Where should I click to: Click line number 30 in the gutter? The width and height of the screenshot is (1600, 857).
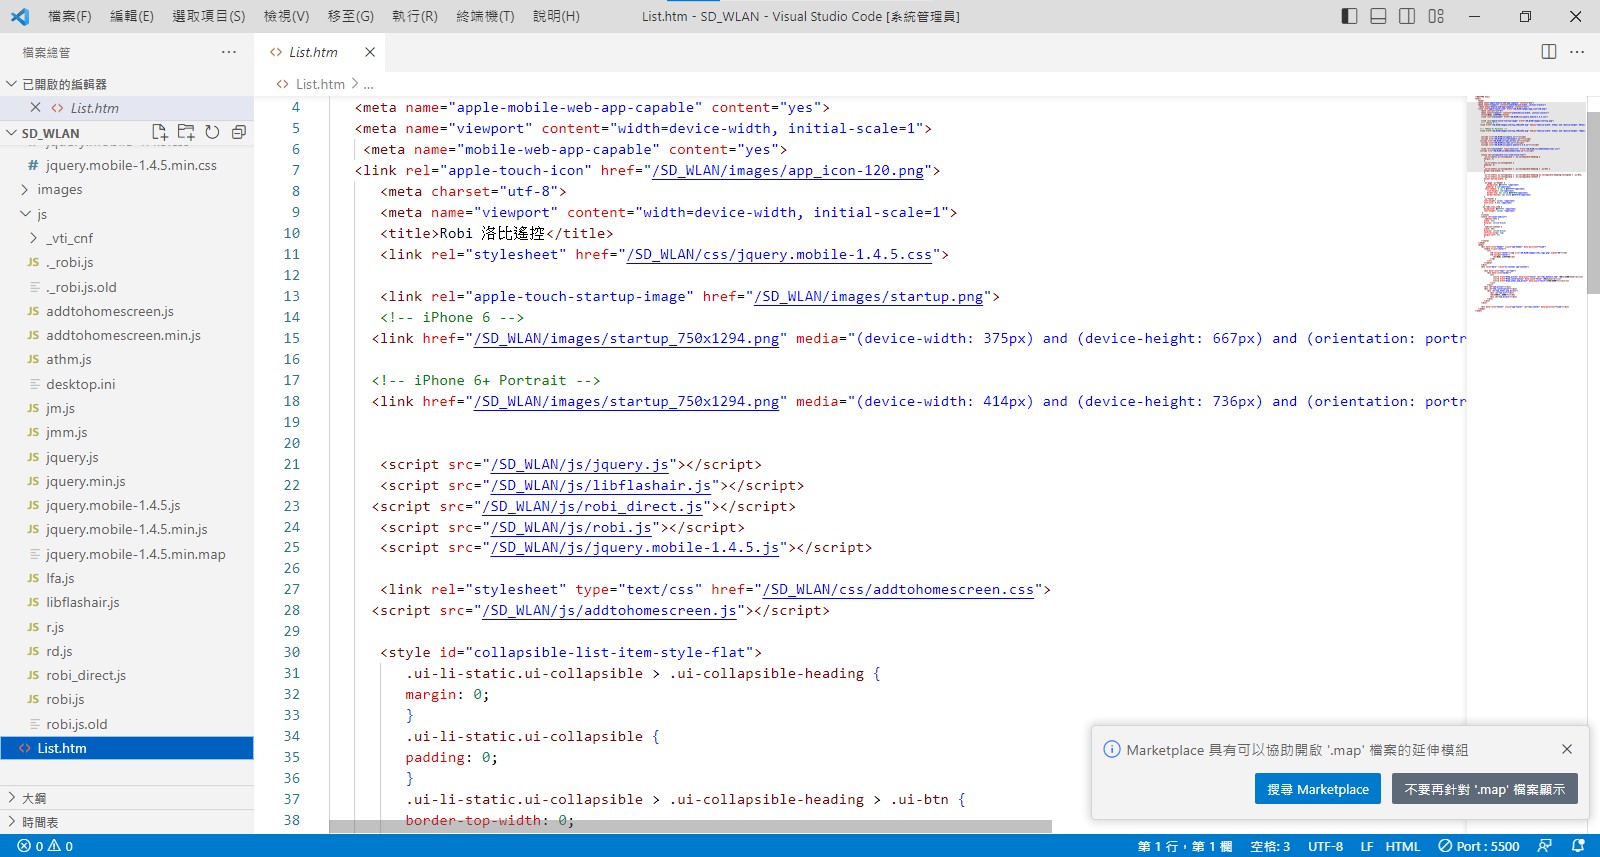[x=291, y=652]
